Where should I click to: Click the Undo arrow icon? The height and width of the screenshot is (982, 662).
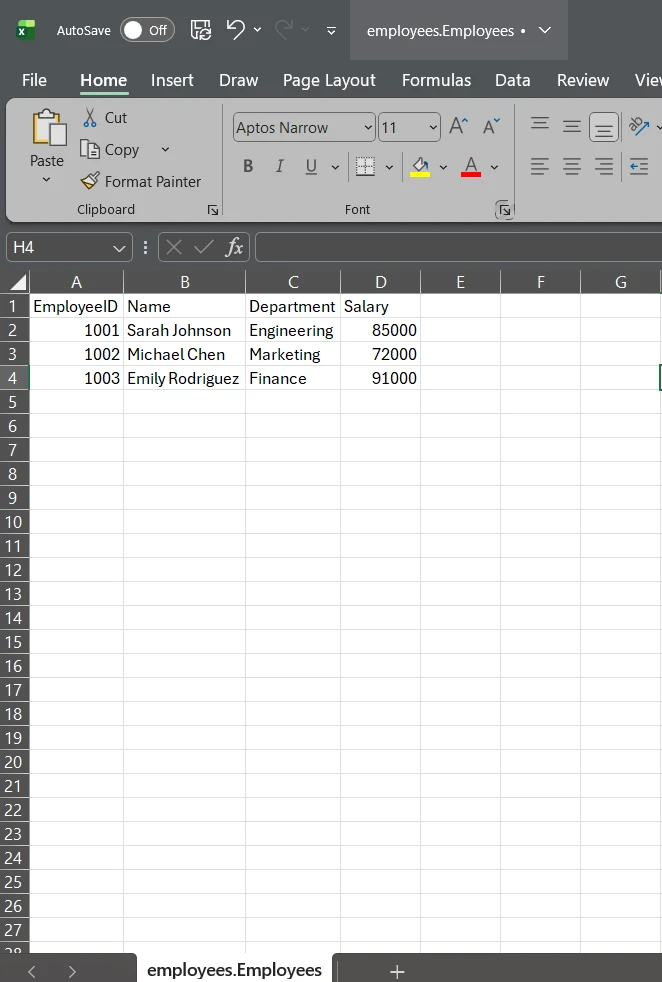pyautogui.click(x=235, y=30)
